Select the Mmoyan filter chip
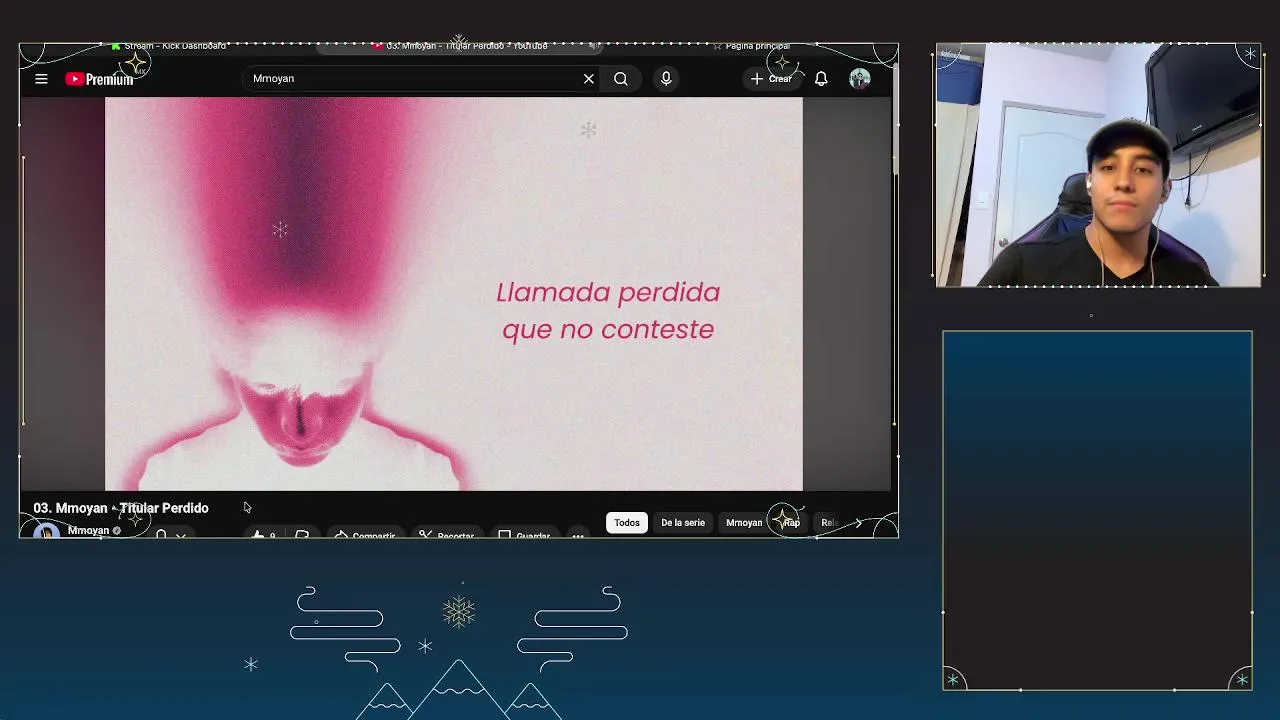 coord(744,523)
